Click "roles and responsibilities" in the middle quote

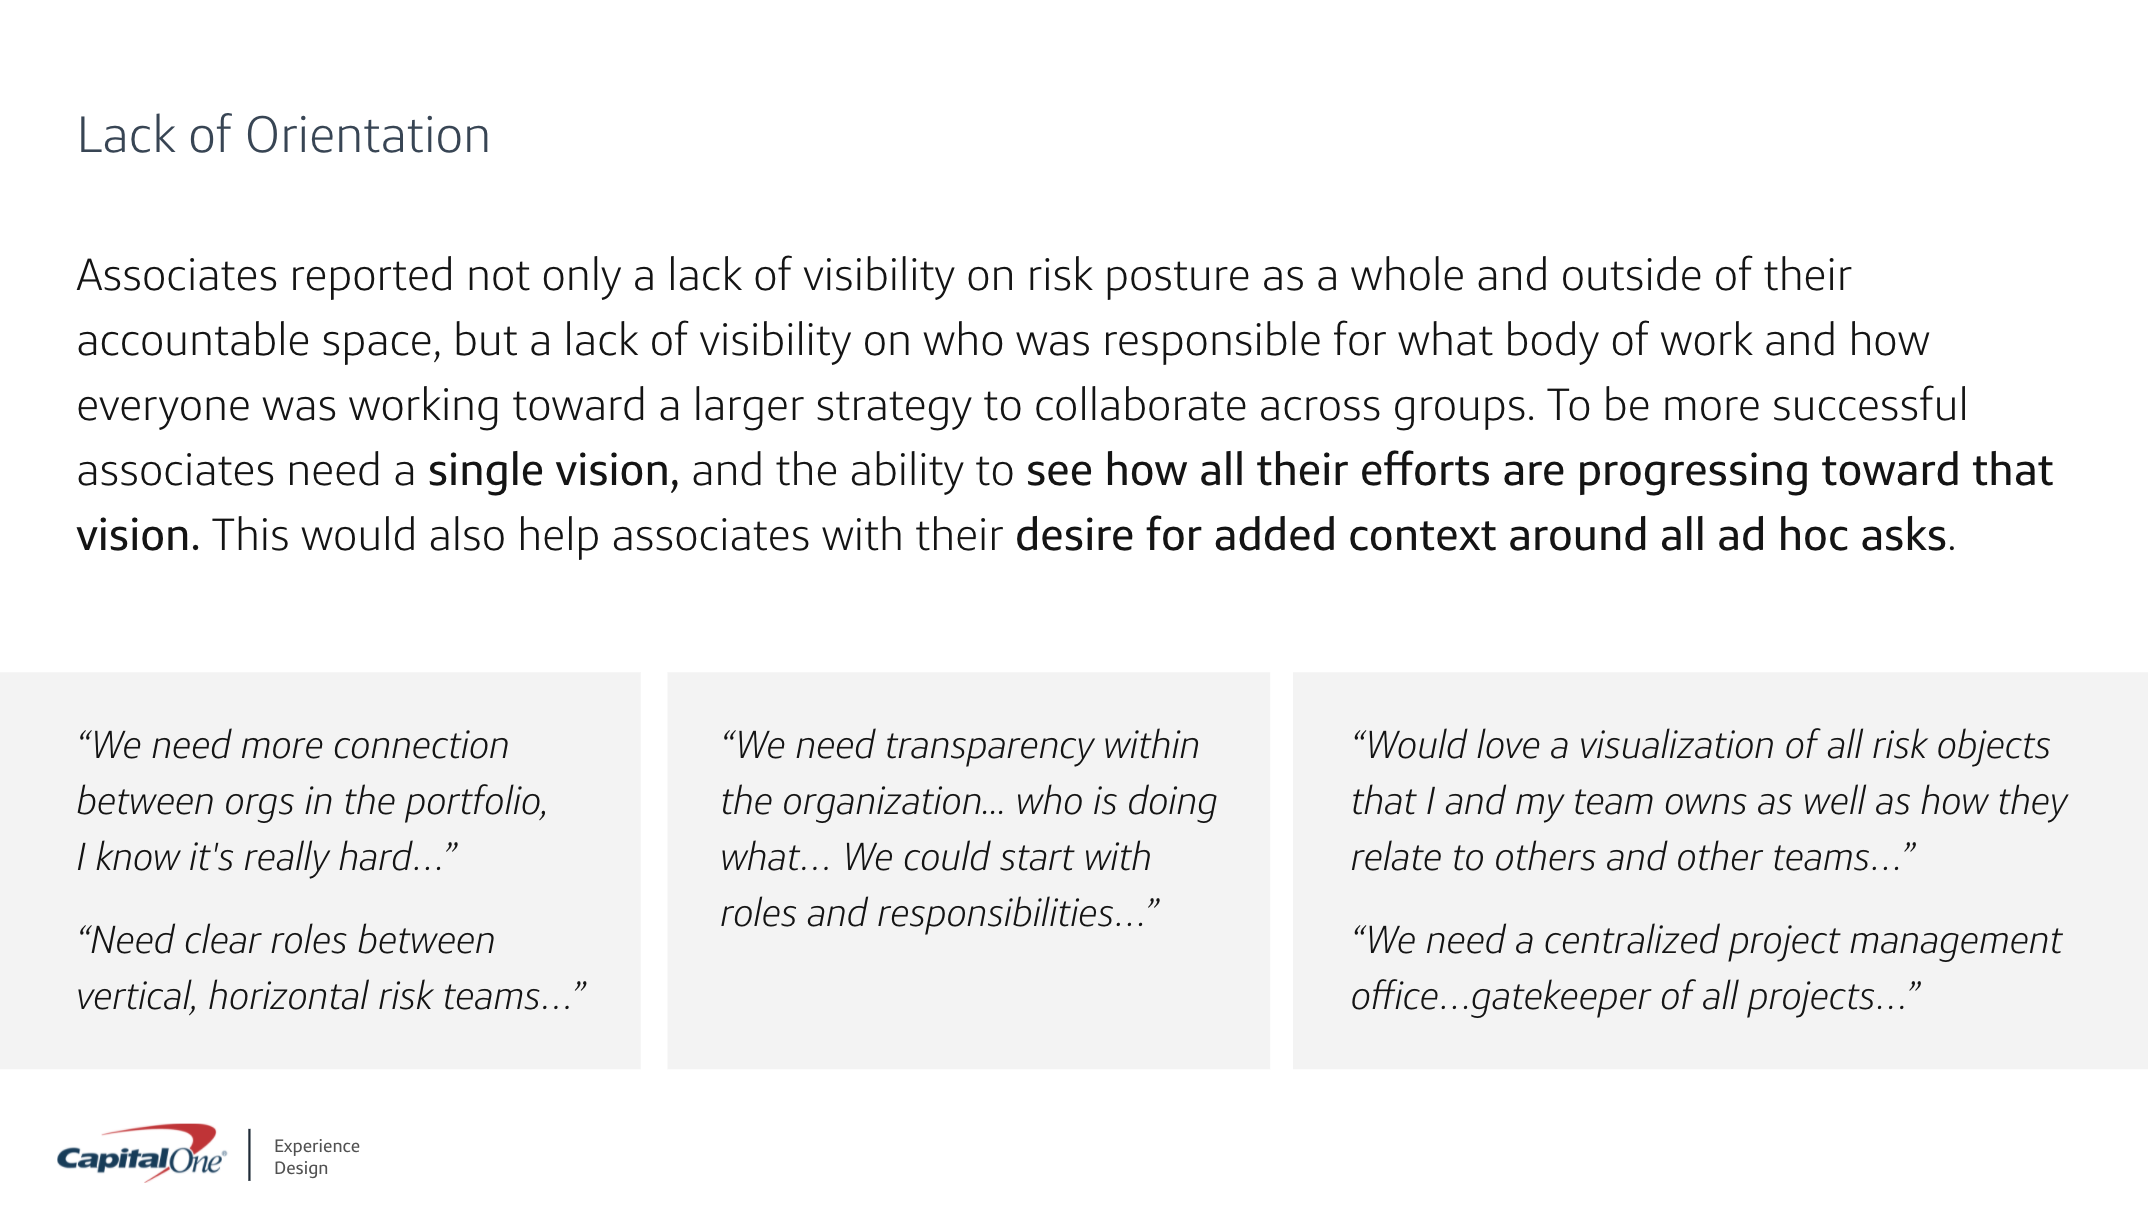[915, 914]
